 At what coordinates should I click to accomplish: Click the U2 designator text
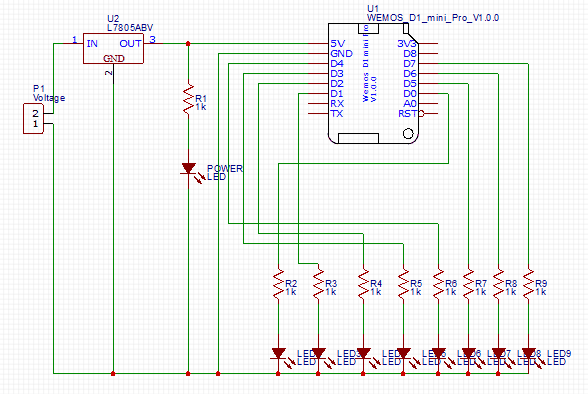[x=113, y=19]
